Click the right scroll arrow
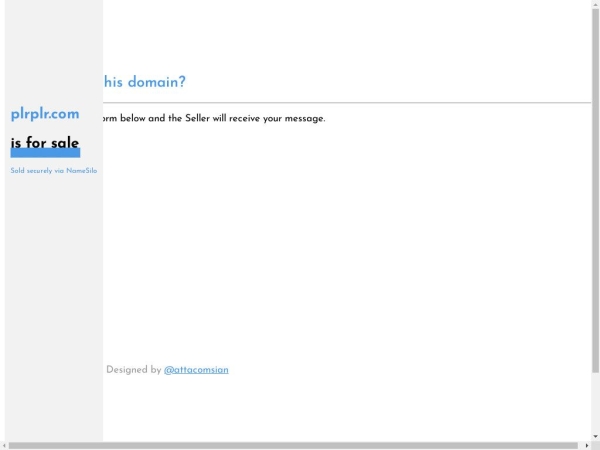This screenshot has width=600, height=450. 587,446
